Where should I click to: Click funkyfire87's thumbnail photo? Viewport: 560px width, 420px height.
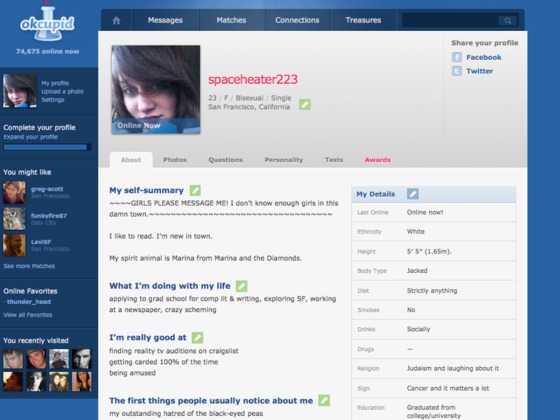(x=14, y=219)
